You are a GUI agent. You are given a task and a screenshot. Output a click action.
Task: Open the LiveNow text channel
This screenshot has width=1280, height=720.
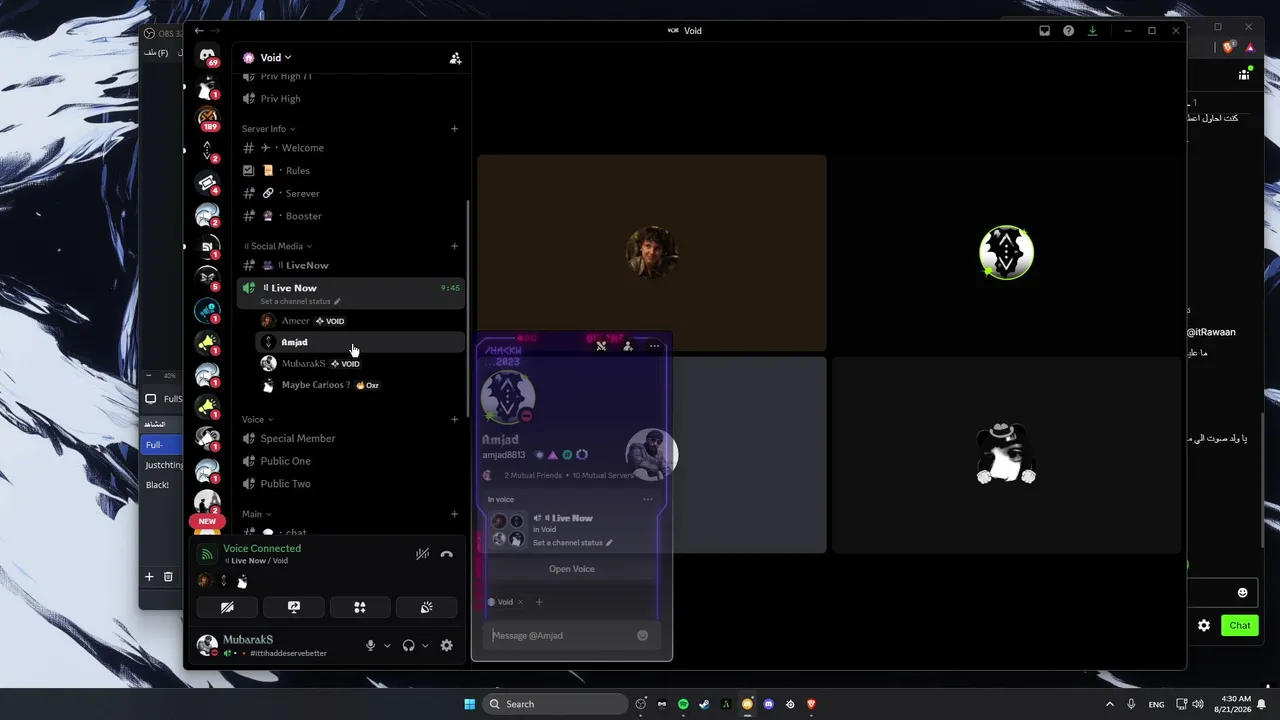[x=351, y=265]
